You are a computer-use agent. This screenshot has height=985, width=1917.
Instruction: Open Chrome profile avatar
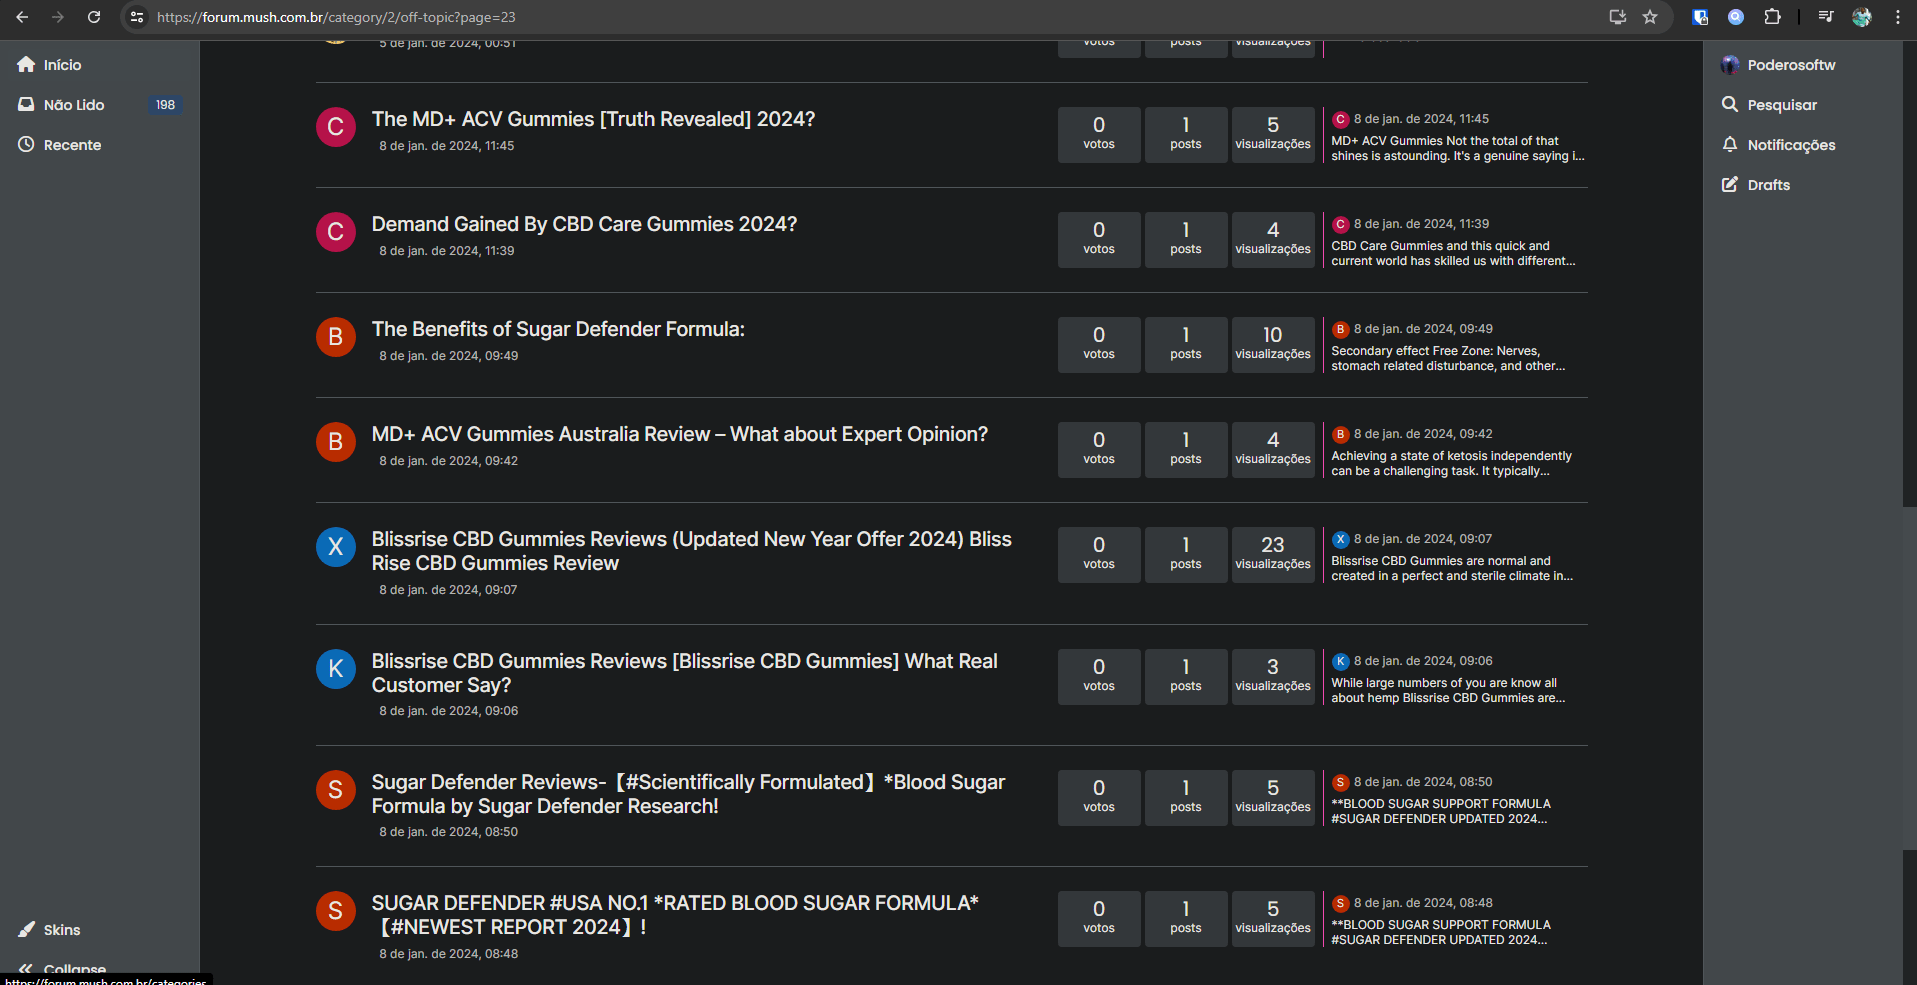point(1862,17)
